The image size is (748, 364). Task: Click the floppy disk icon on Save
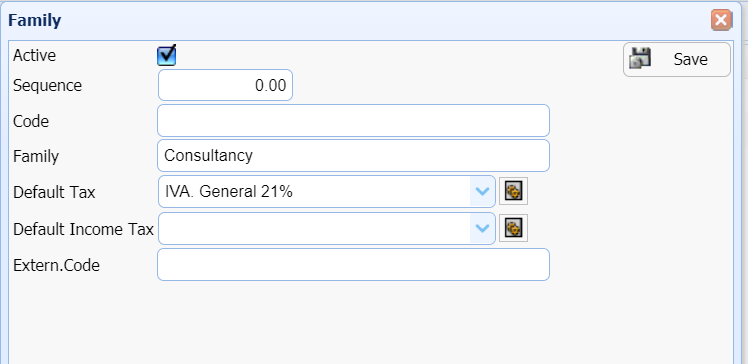coord(640,58)
